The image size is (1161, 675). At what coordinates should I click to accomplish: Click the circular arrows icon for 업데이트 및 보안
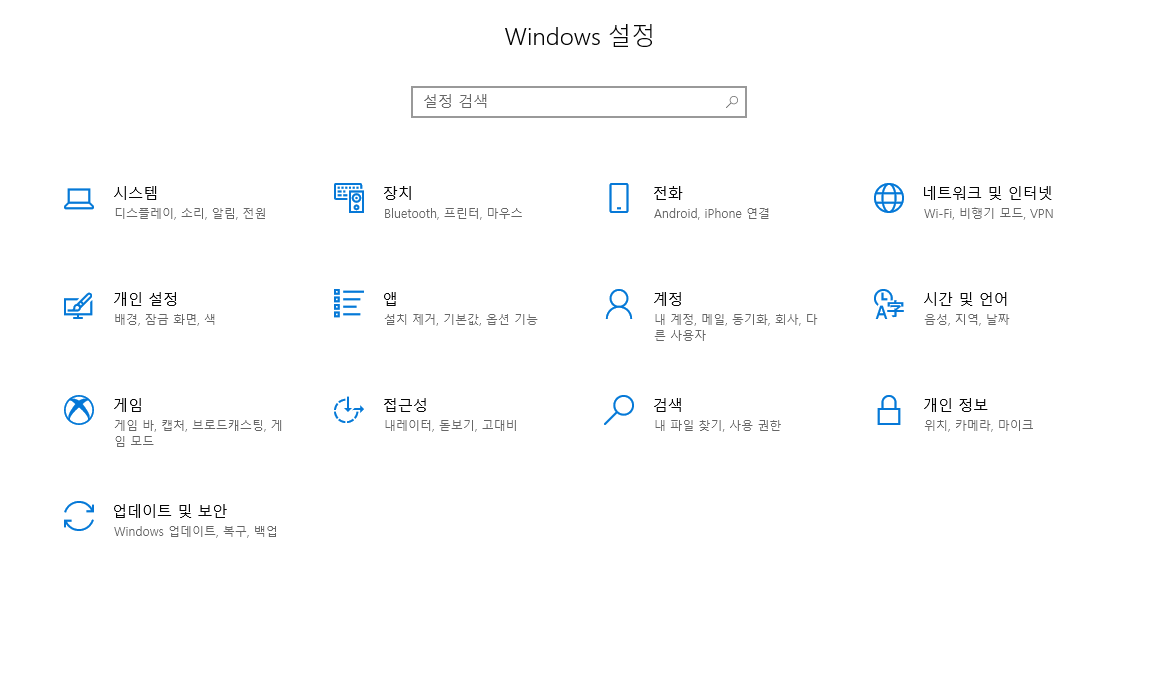pos(78,516)
